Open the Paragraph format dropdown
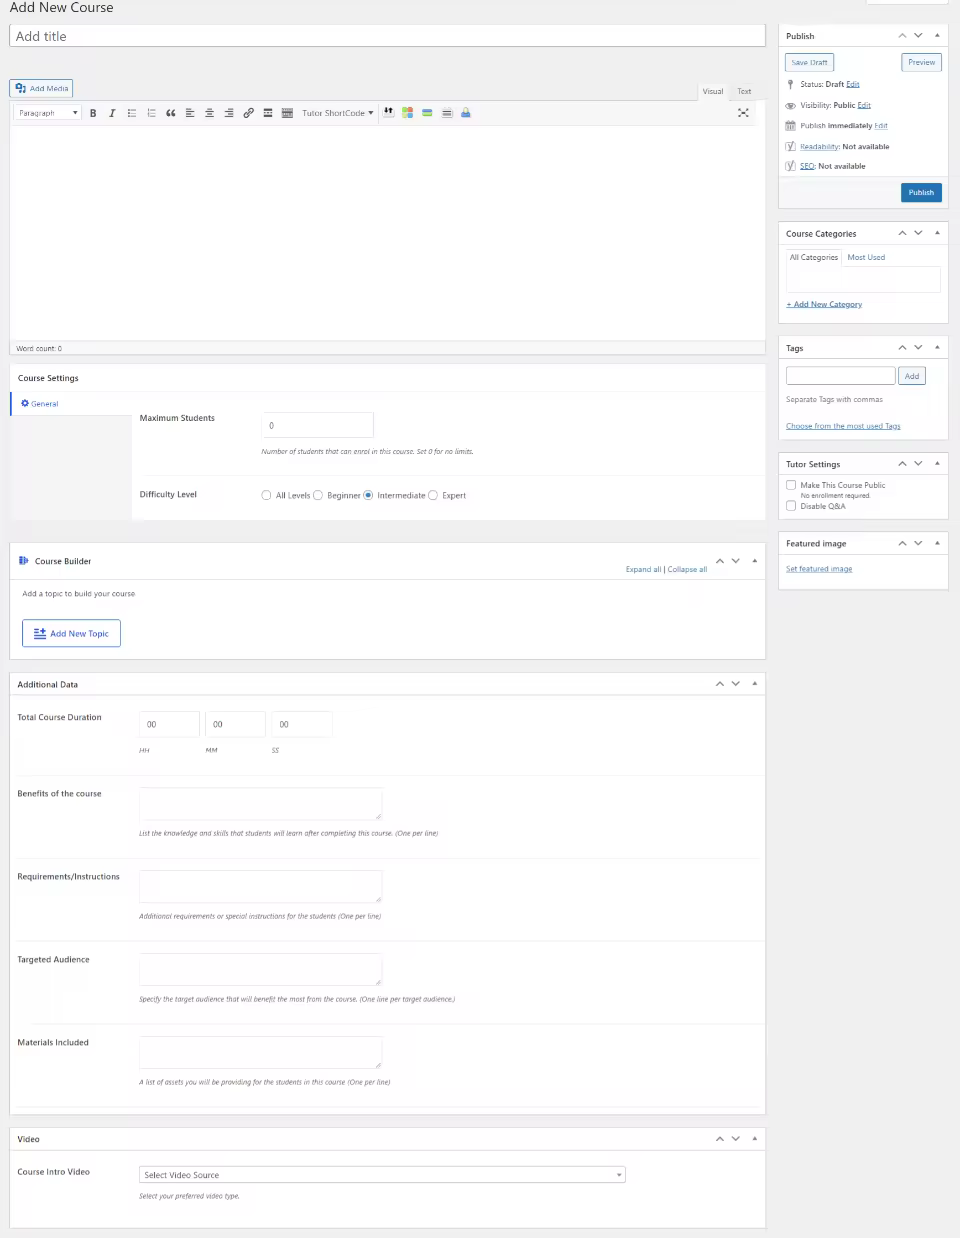The width and height of the screenshot is (960, 1238). click(47, 113)
